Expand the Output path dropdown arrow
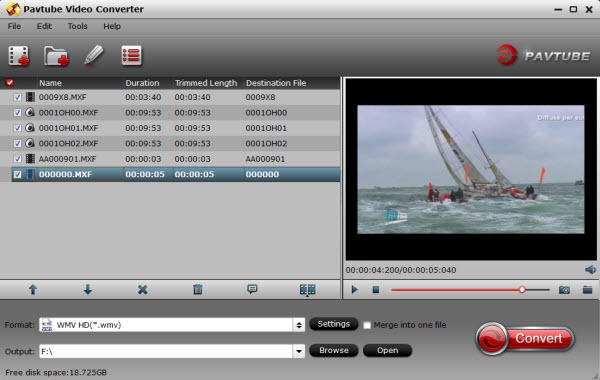This screenshot has width=600, height=380. 299,351
